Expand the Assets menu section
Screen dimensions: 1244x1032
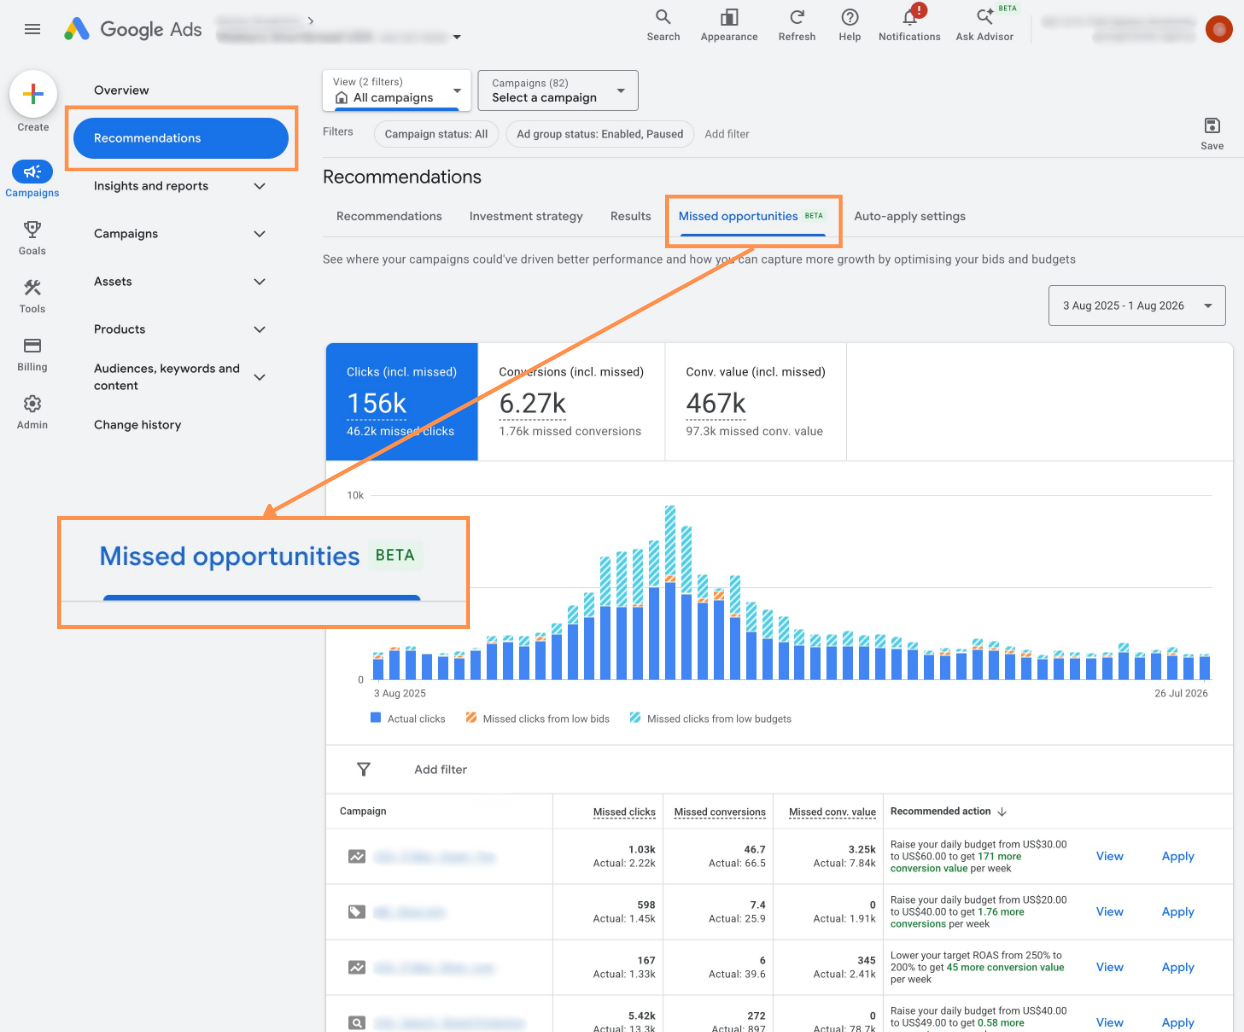pos(180,282)
